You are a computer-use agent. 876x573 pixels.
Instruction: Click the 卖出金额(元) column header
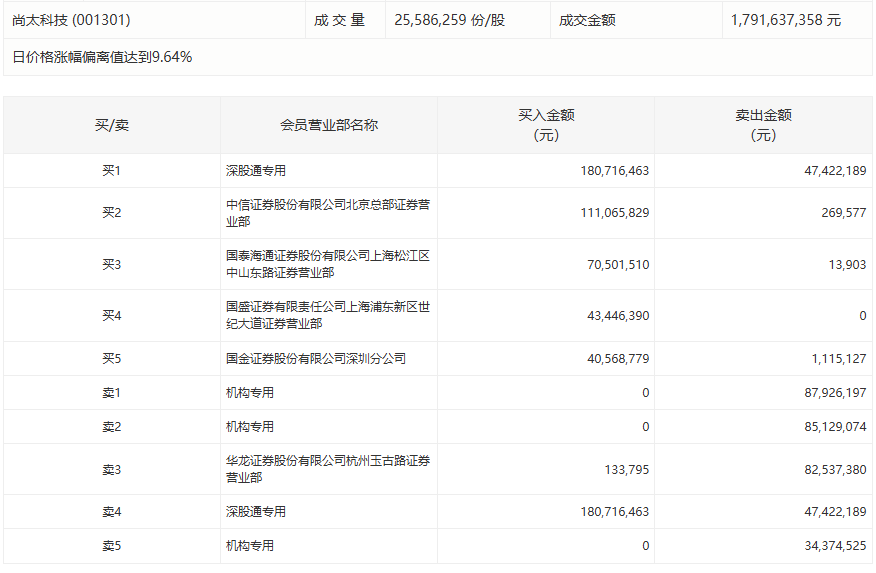pyautogui.click(x=763, y=125)
